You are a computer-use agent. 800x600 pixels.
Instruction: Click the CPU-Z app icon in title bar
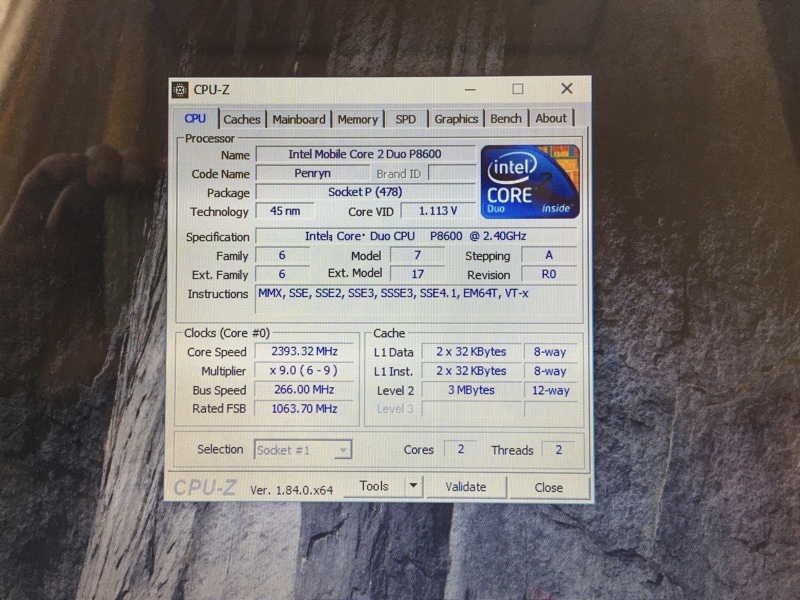180,90
